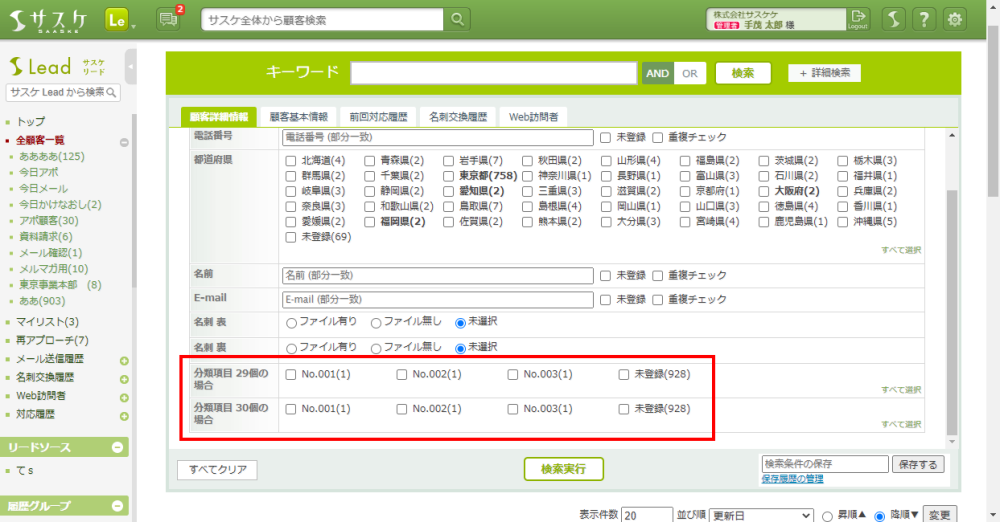Select ファイル有り radio for 名刺 表
Viewport: 1000px width, 522px height.
click(x=292, y=322)
